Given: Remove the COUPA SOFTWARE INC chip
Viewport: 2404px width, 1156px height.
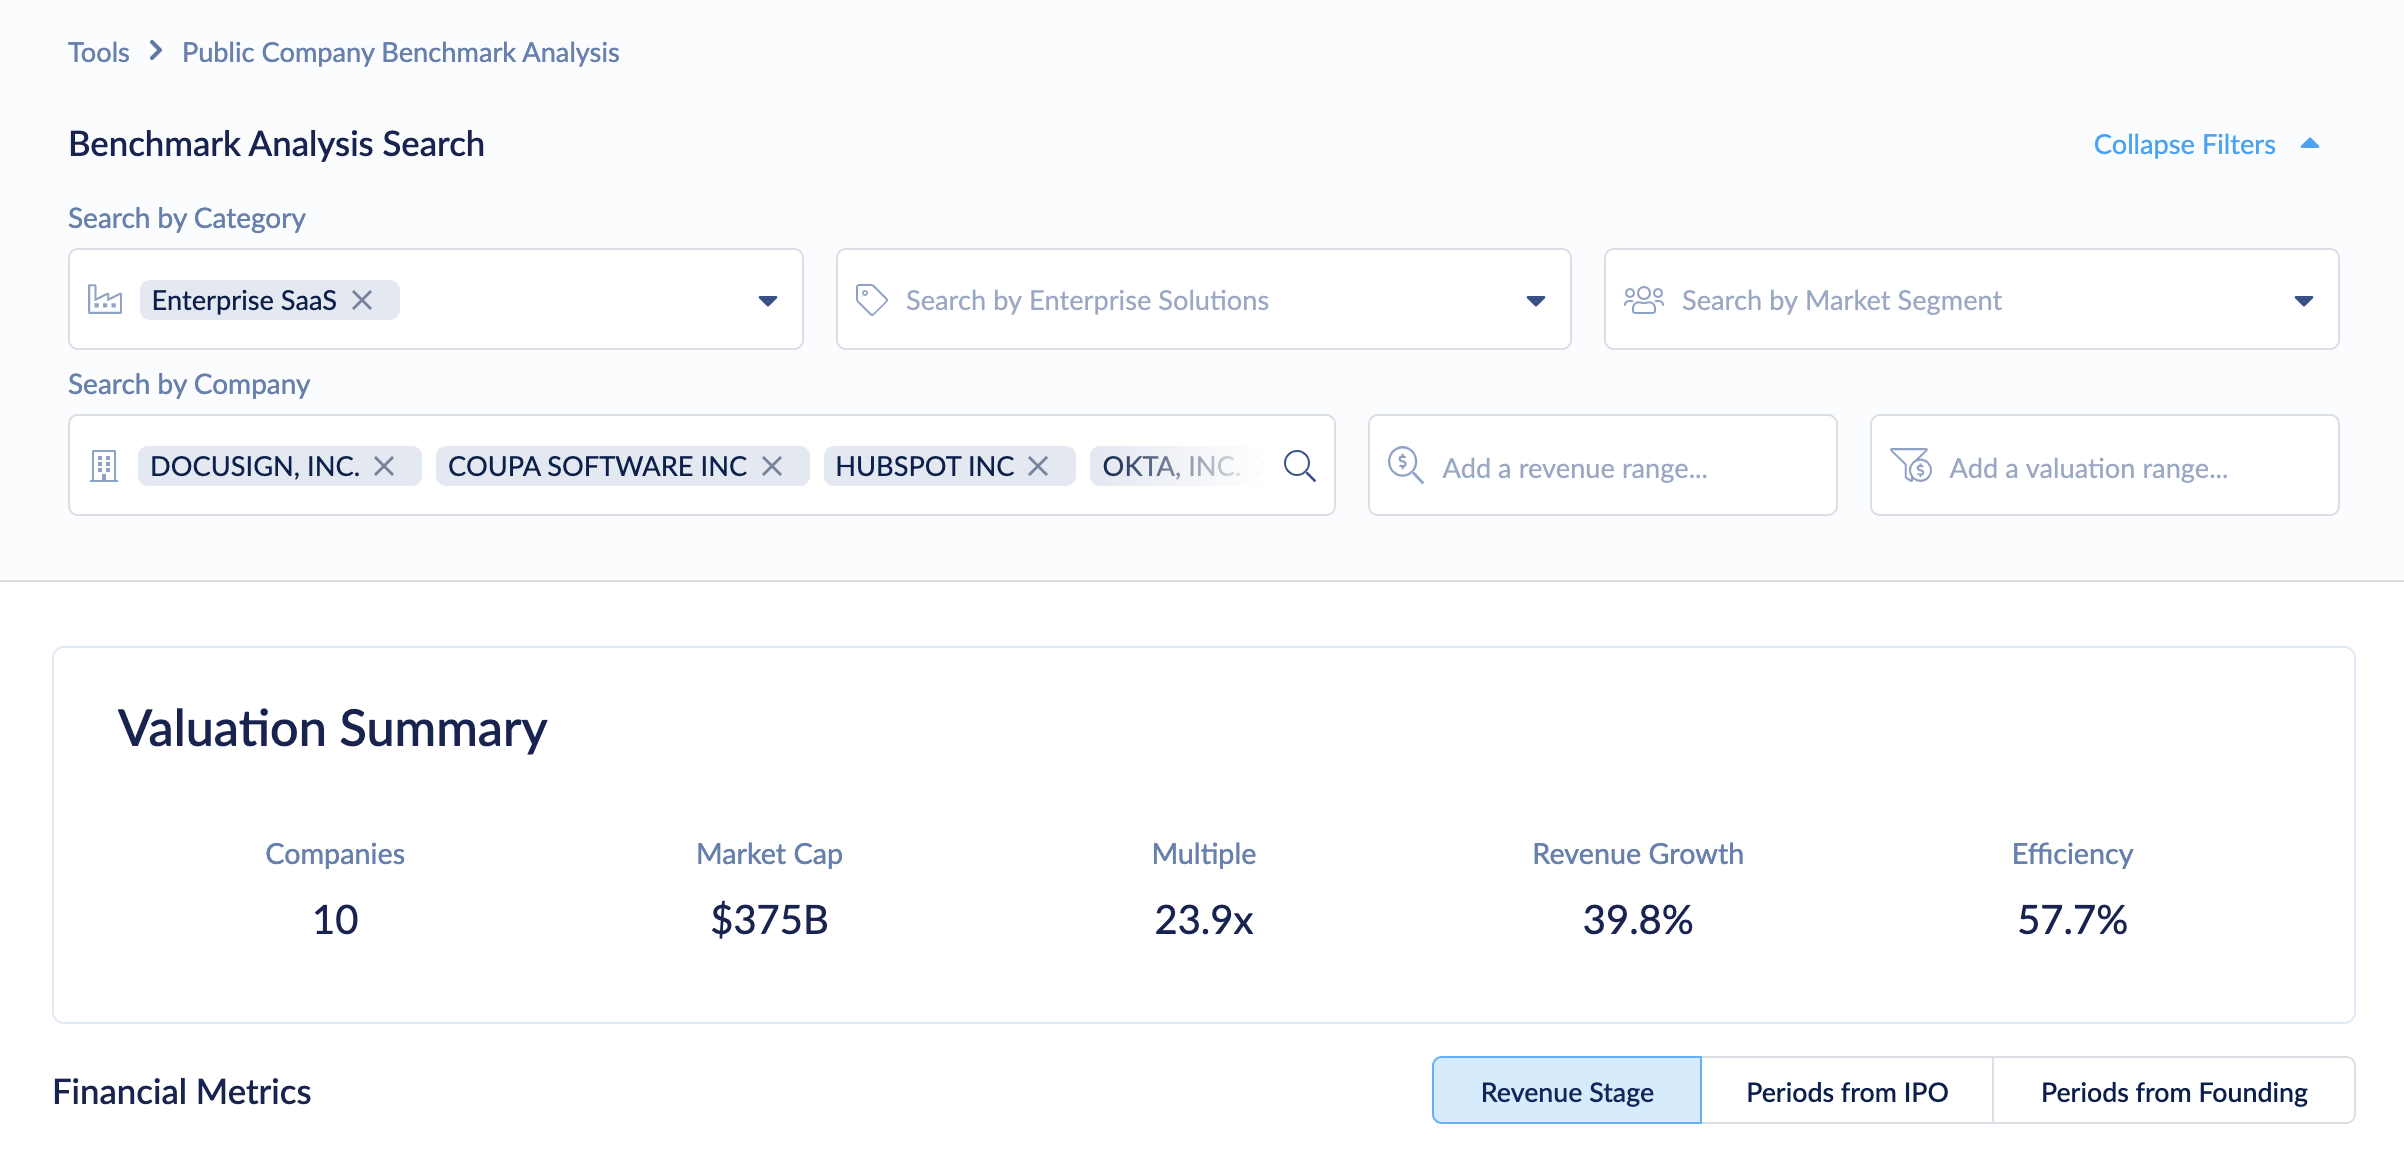Looking at the screenshot, I should point(772,465).
